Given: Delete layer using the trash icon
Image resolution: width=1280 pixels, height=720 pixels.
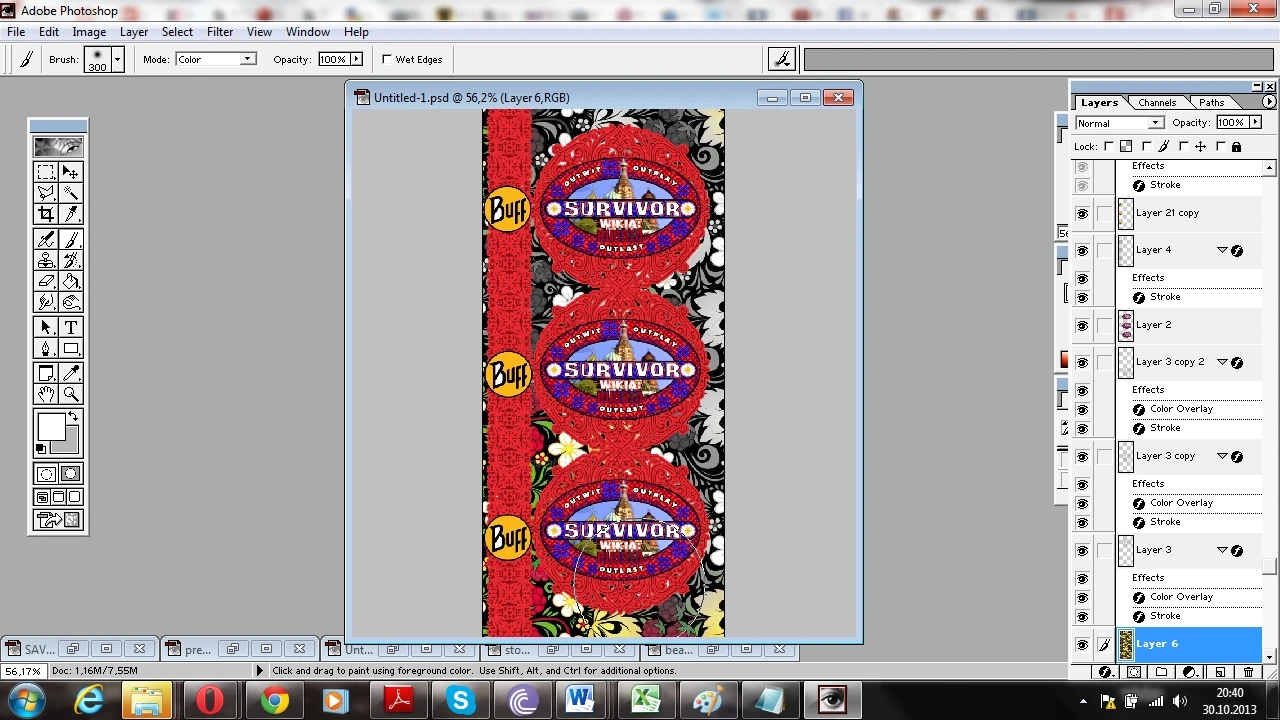Looking at the screenshot, I should point(1248,672).
